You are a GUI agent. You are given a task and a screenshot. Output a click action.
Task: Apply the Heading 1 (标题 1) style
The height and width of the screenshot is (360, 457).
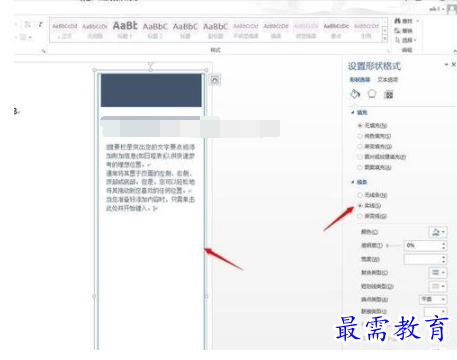[x=125, y=30]
